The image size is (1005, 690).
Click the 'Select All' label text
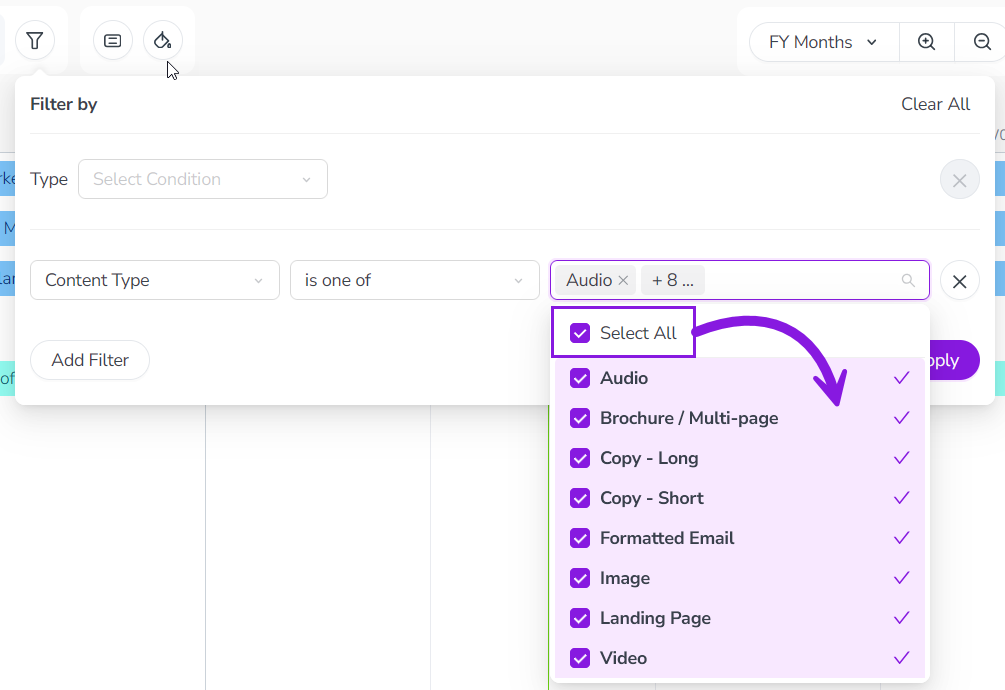click(638, 333)
